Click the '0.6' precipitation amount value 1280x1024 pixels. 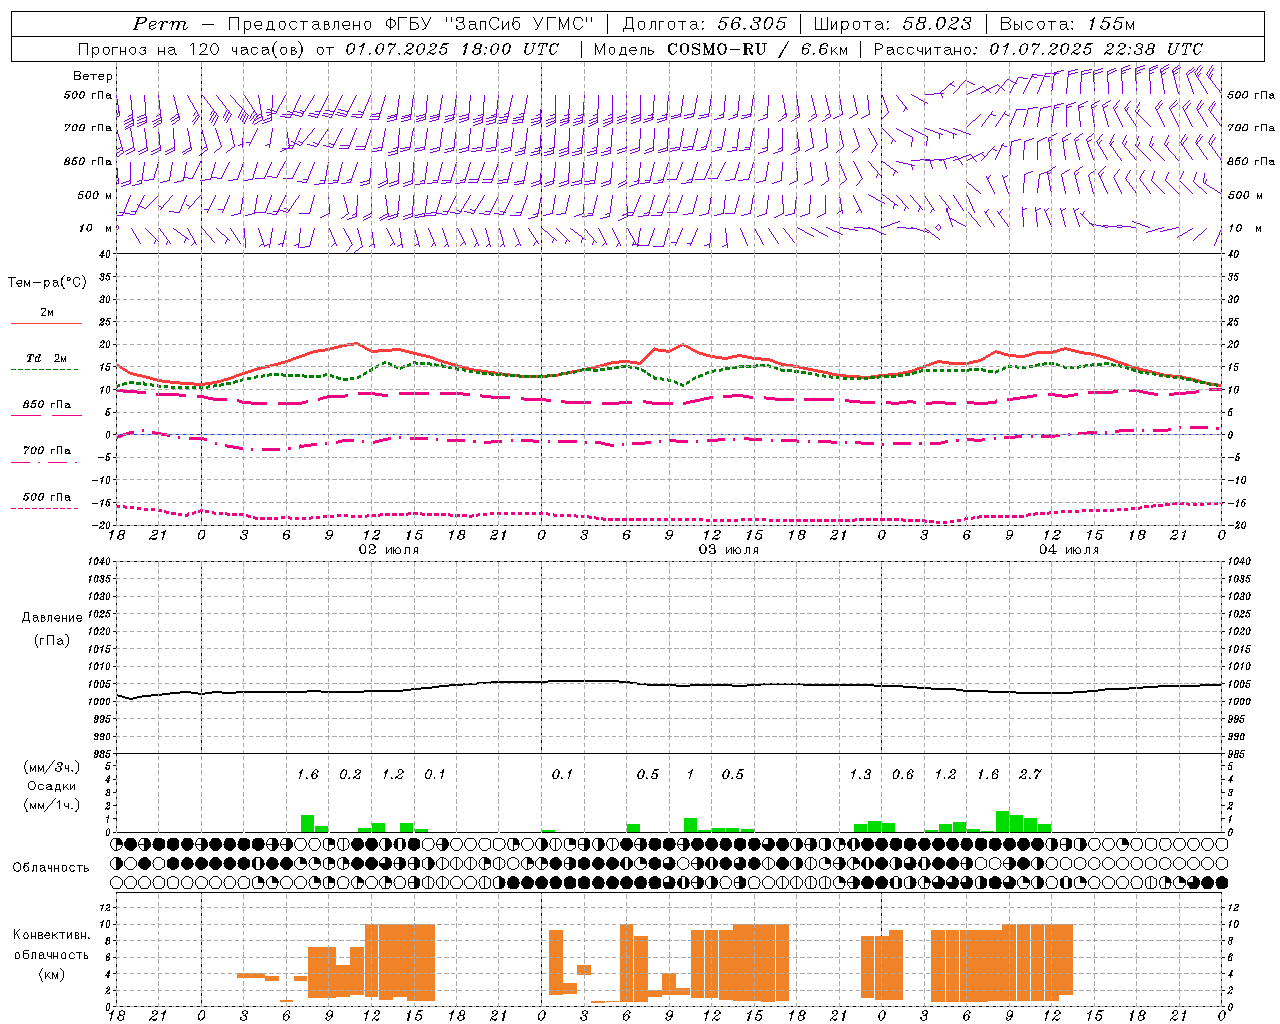pos(903,775)
